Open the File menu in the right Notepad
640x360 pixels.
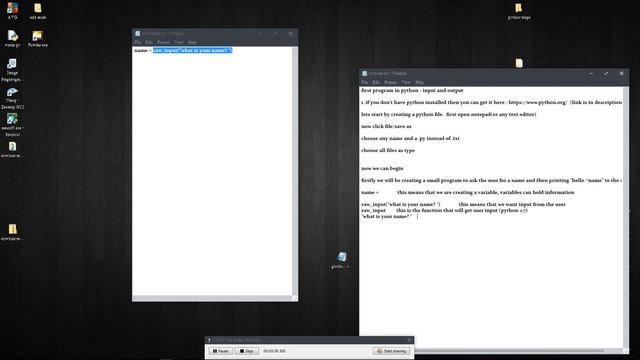(364, 82)
